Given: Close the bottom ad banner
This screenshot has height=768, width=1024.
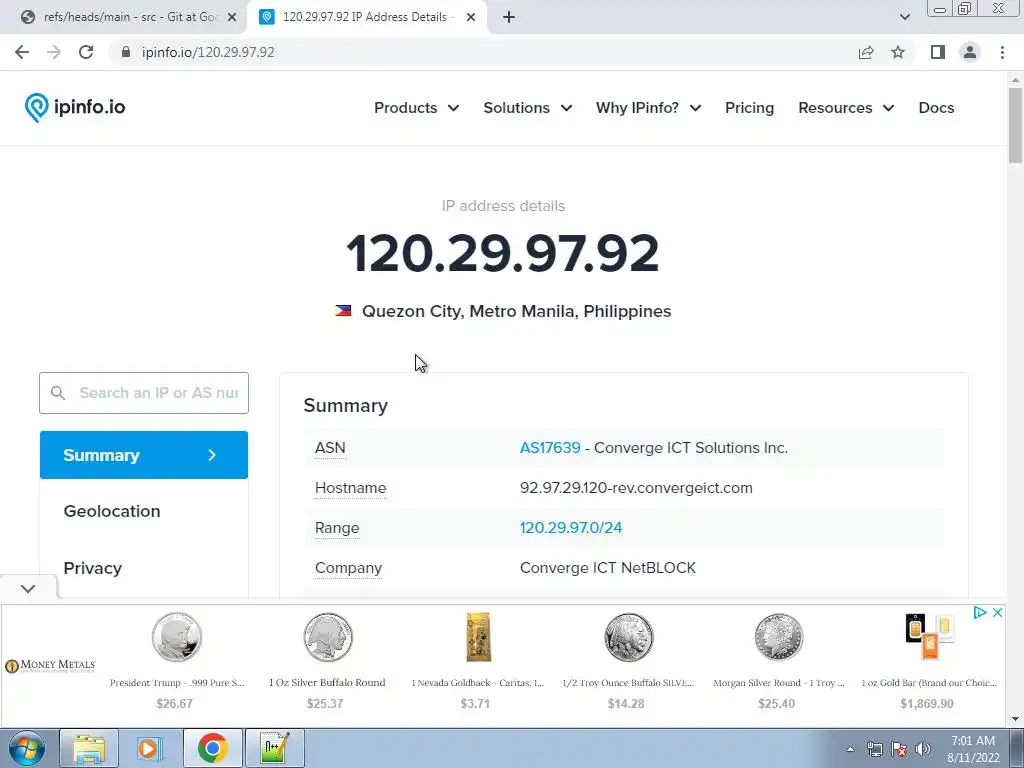Looking at the screenshot, I should tap(997, 612).
